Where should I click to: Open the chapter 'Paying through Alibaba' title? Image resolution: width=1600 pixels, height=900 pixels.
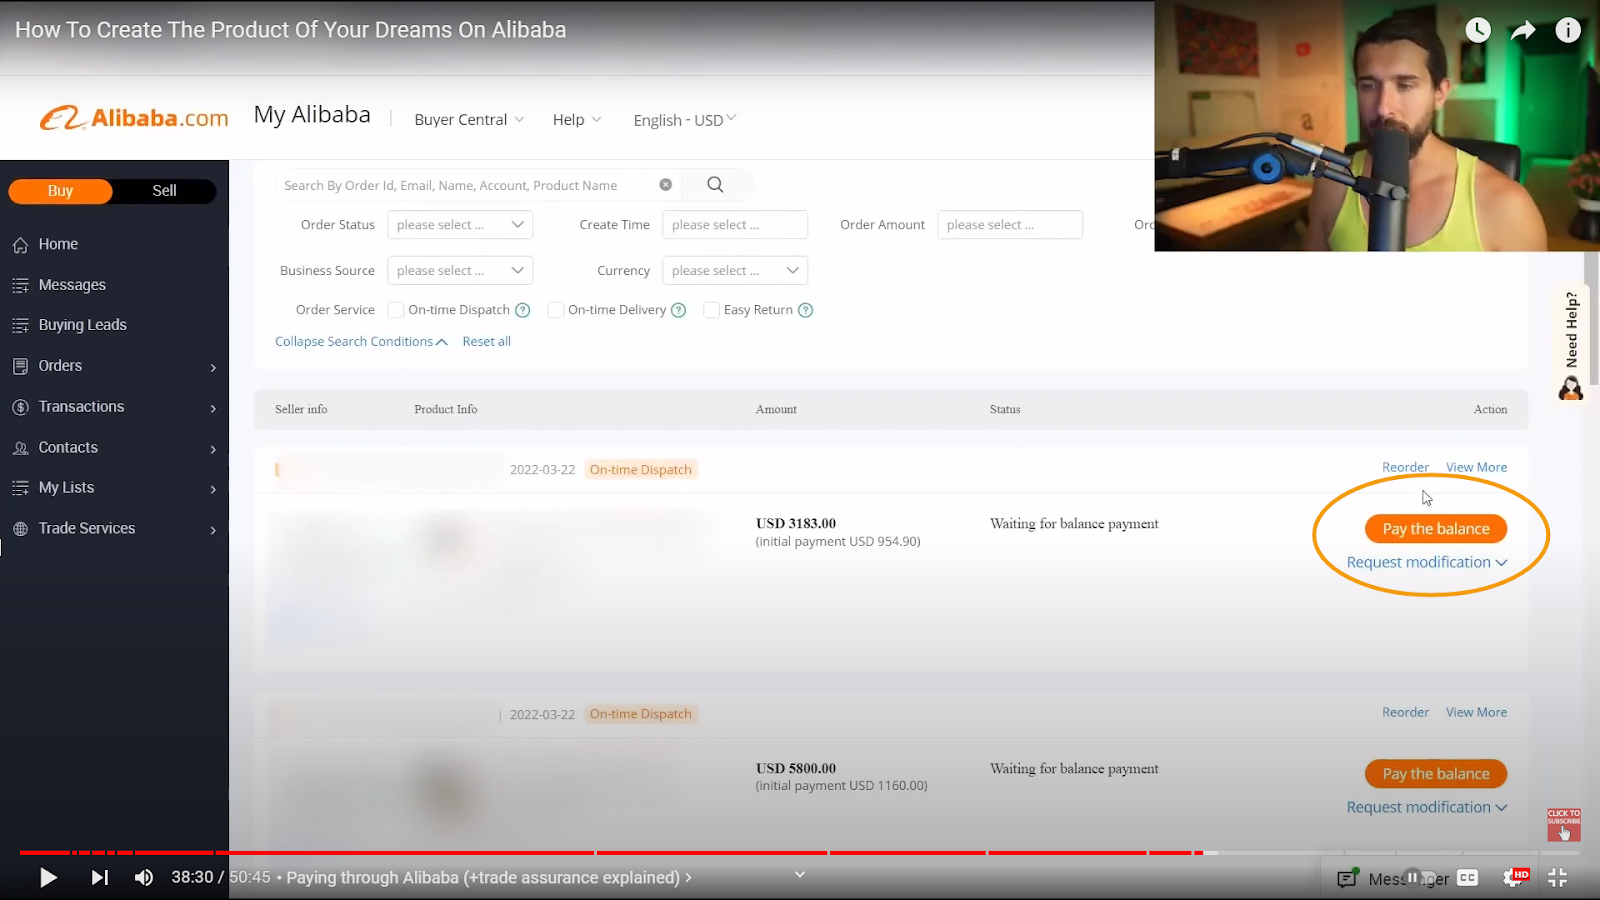(x=489, y=877)
